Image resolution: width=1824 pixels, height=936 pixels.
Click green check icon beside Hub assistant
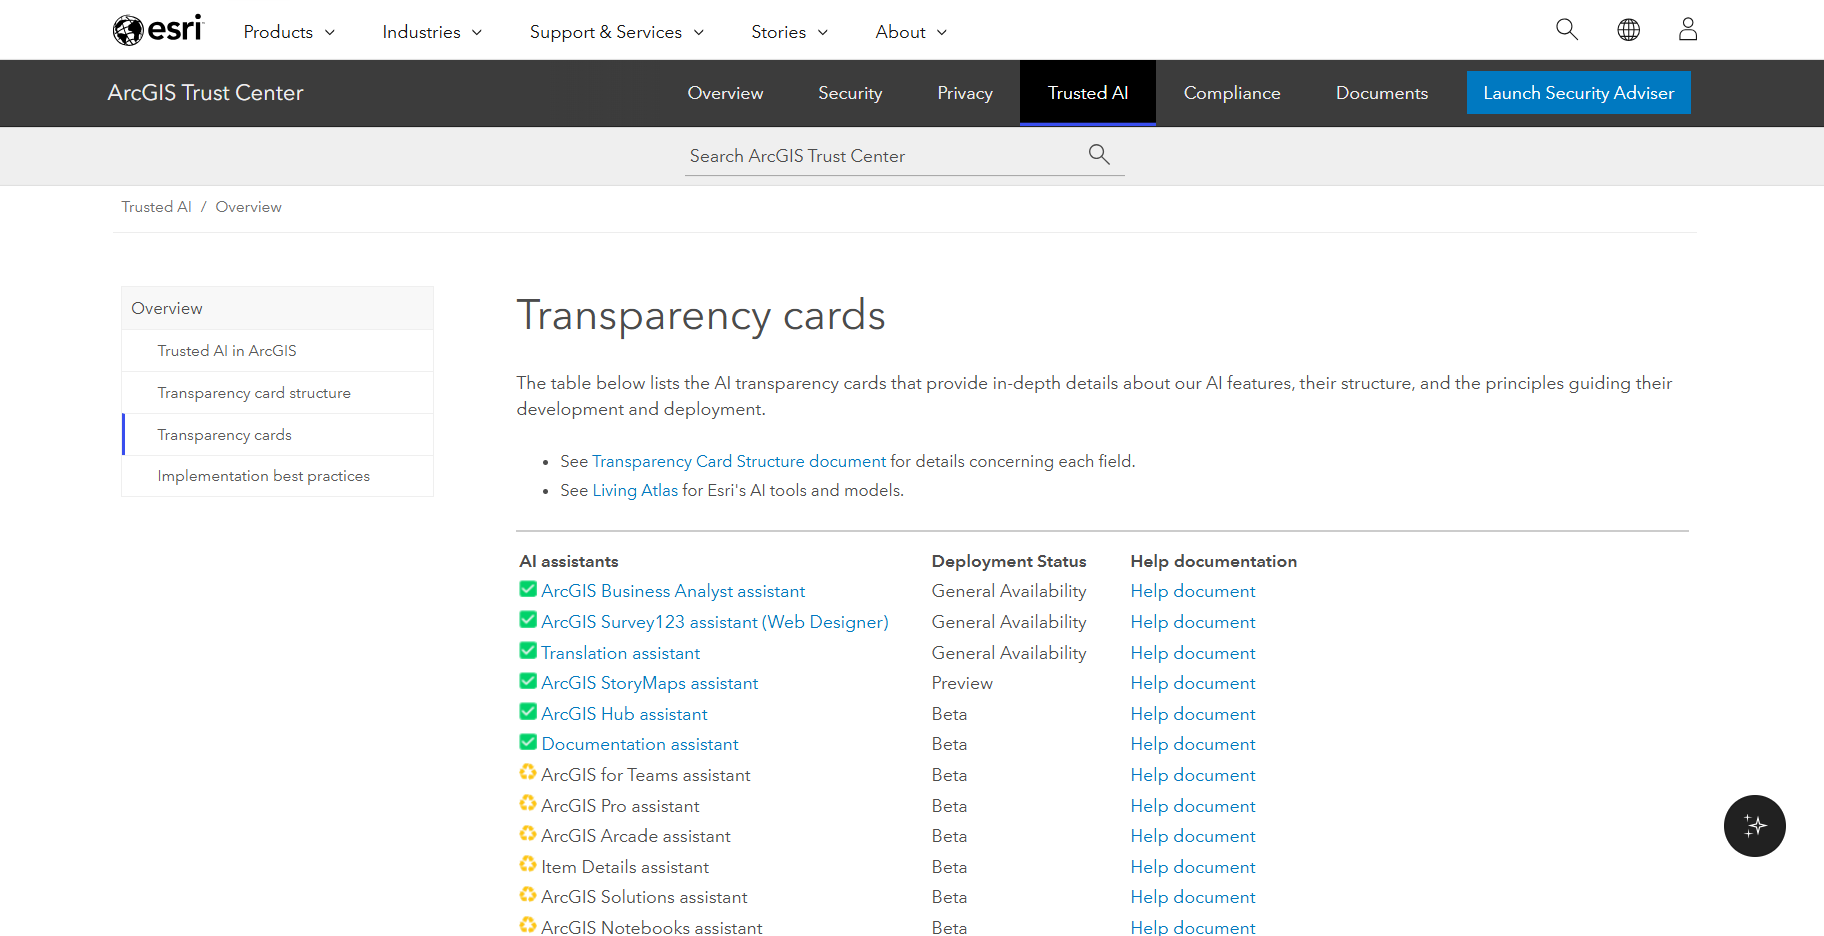click(528, 712)
